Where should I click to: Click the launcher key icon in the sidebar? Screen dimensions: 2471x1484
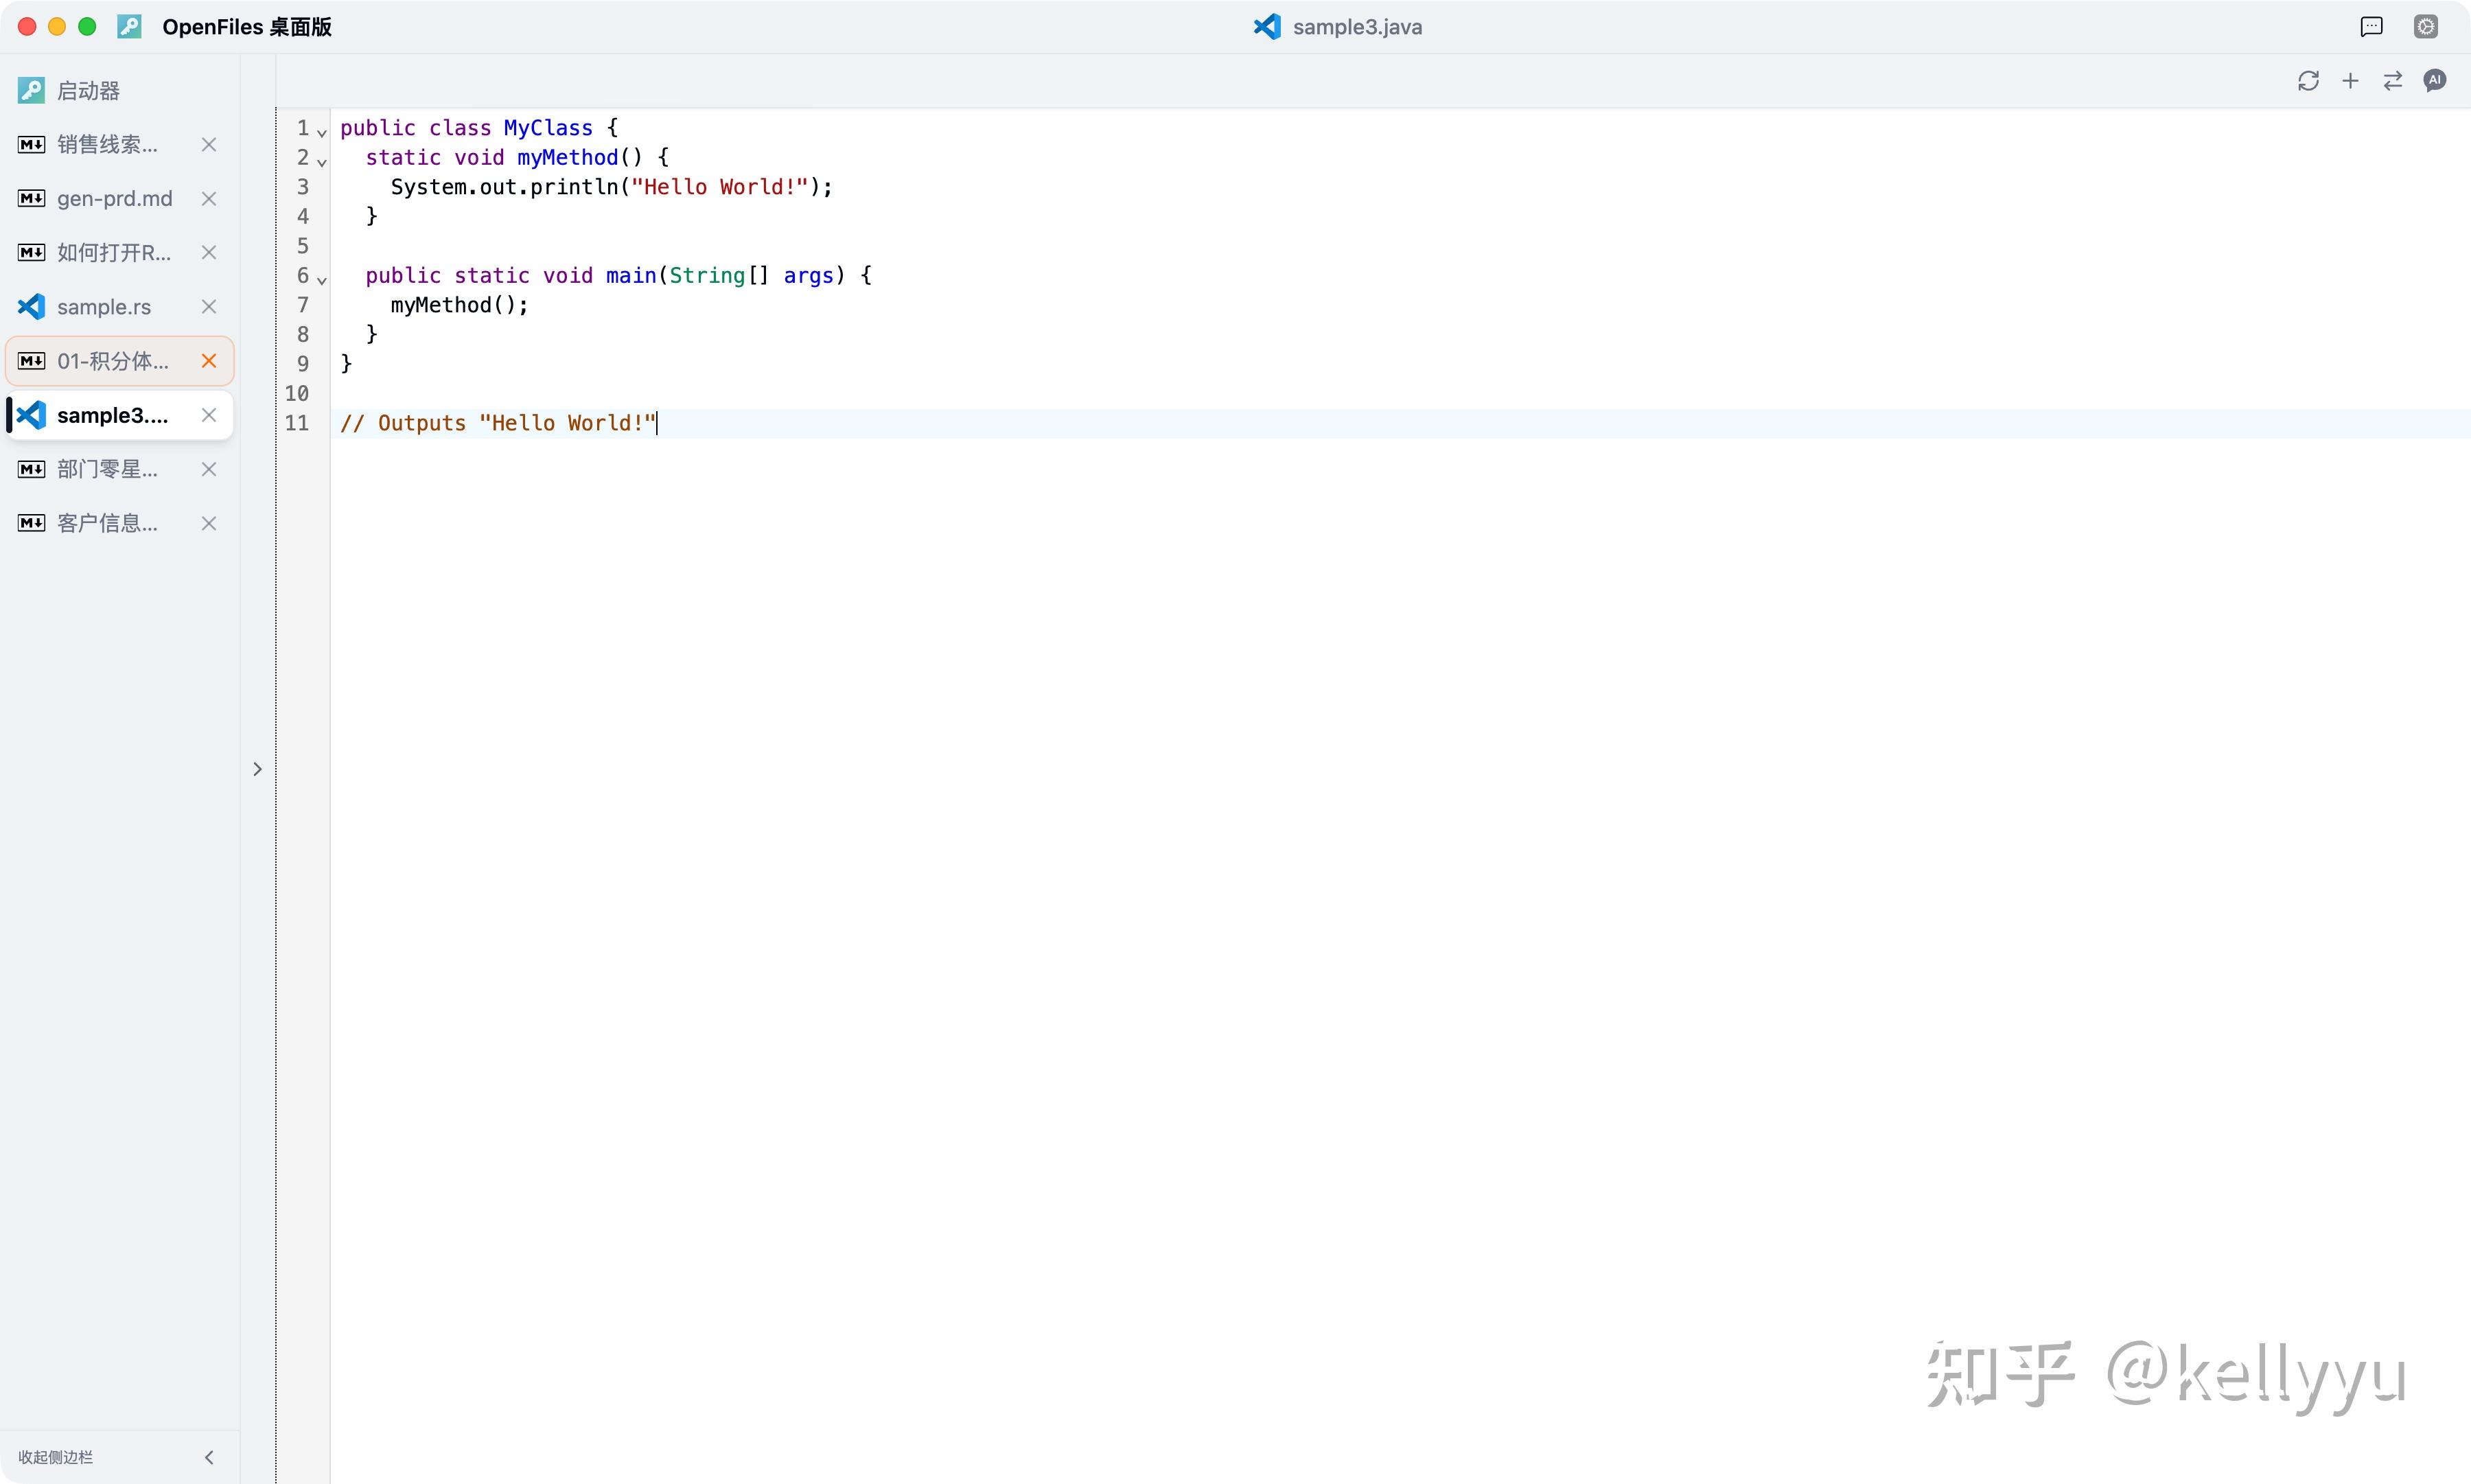click(x=31, y=91)
